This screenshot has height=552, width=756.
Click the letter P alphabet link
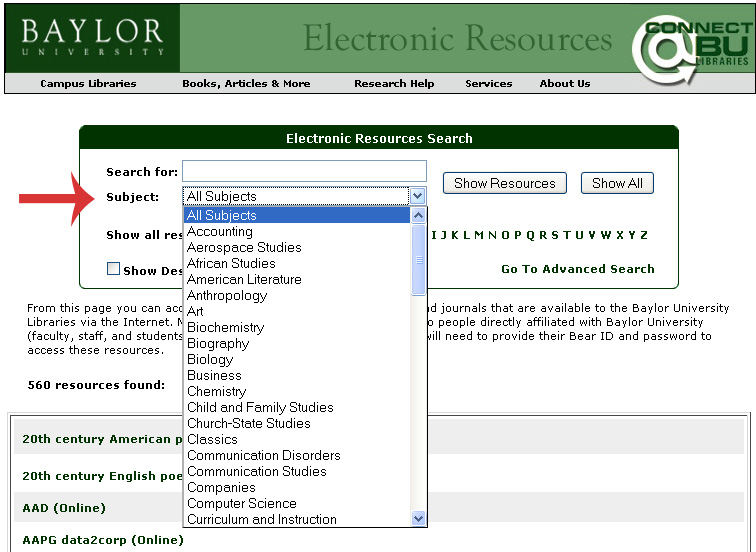(x=518, y=236)
